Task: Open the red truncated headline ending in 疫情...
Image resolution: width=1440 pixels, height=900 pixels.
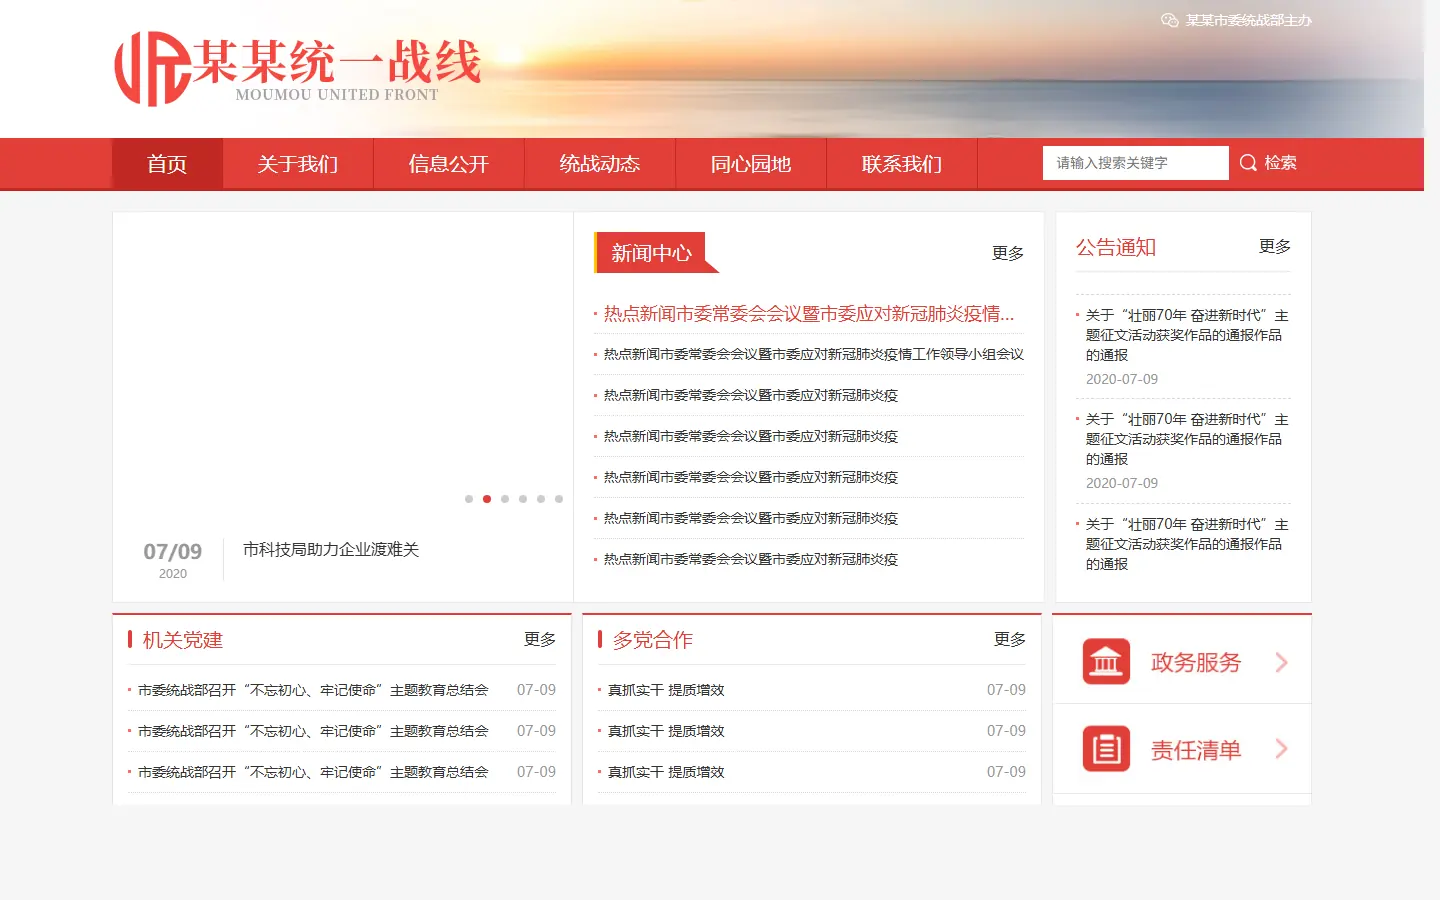Action: pos(809,314)
